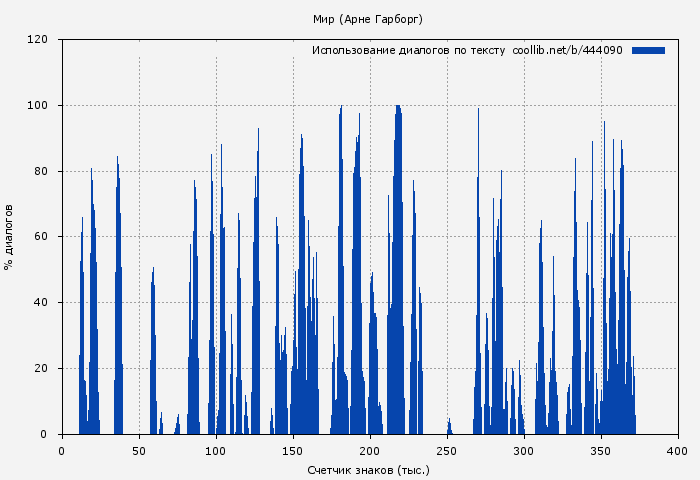This screenshot has height=480, width=700.
Task: Click the small isolated bar near 250
Action: [449, 428]
